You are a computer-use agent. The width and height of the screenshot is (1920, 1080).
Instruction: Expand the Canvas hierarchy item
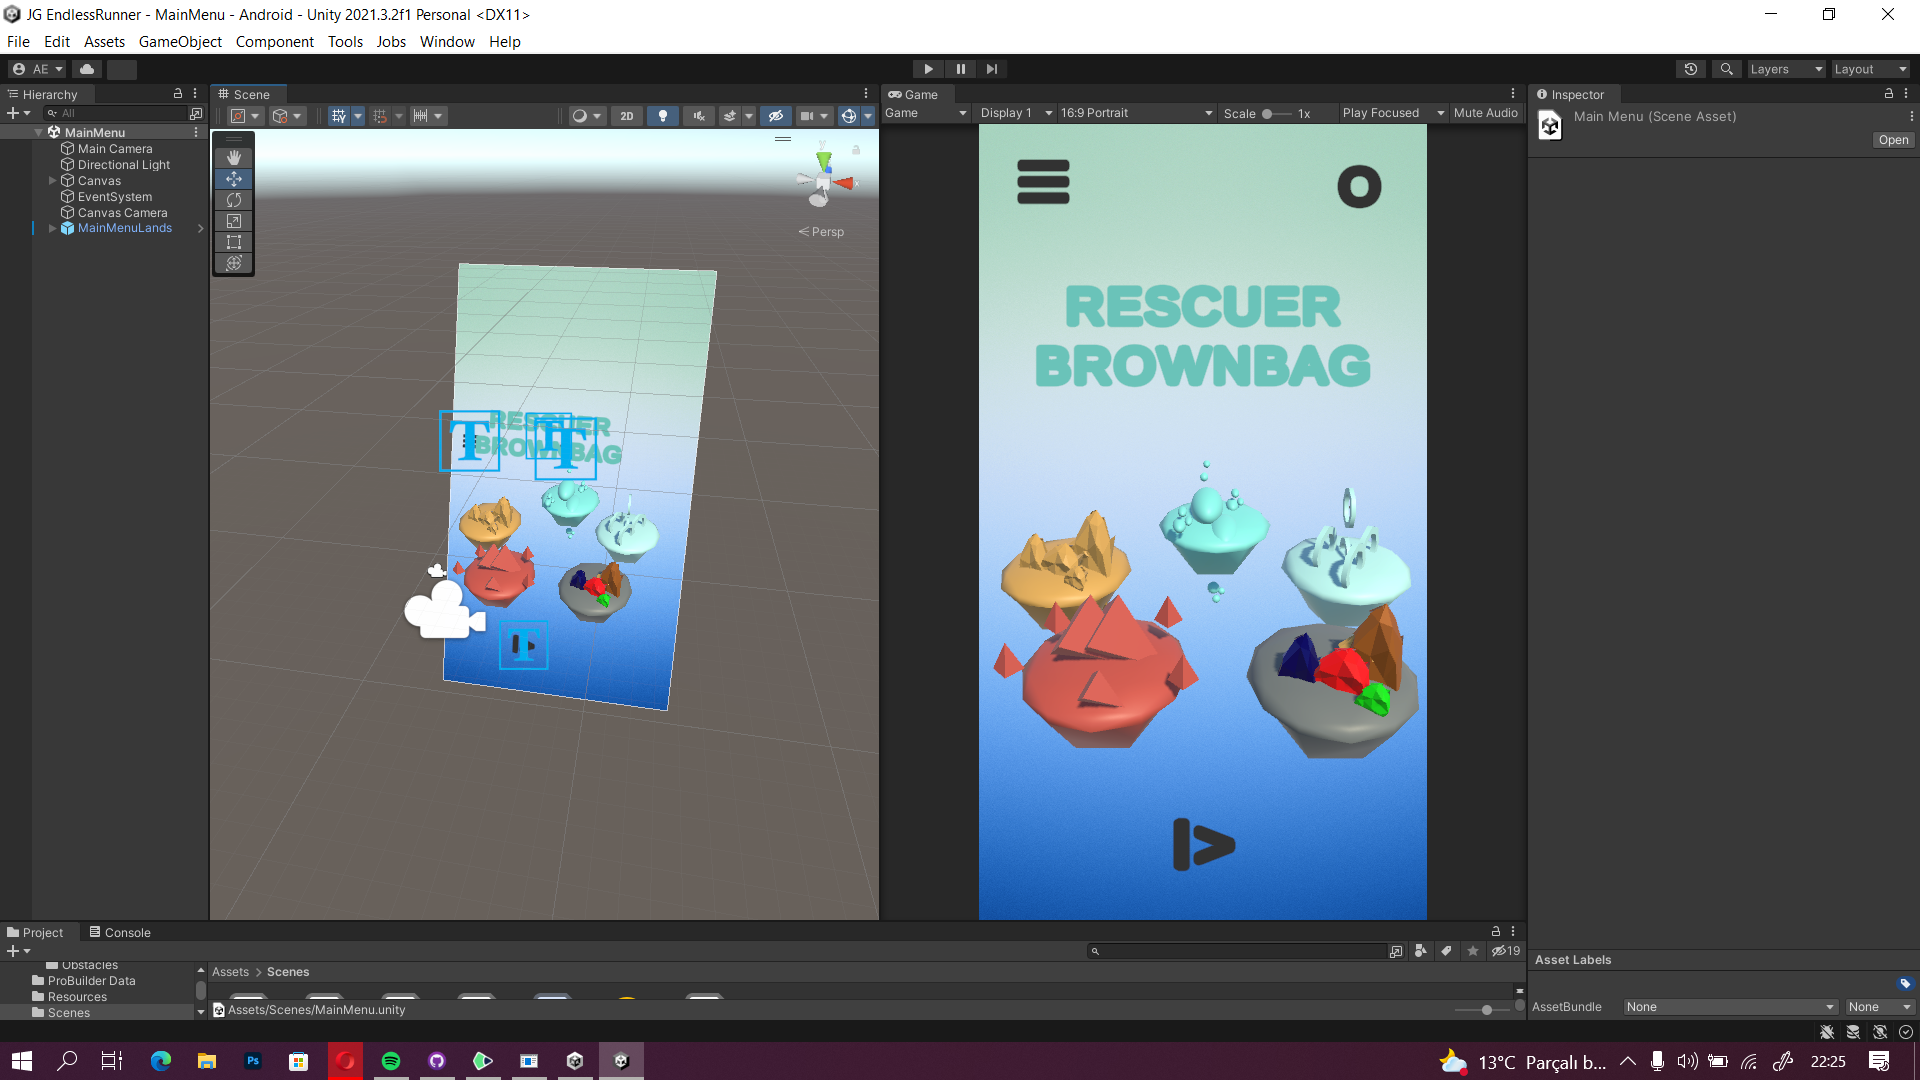[x=53, y=181]
